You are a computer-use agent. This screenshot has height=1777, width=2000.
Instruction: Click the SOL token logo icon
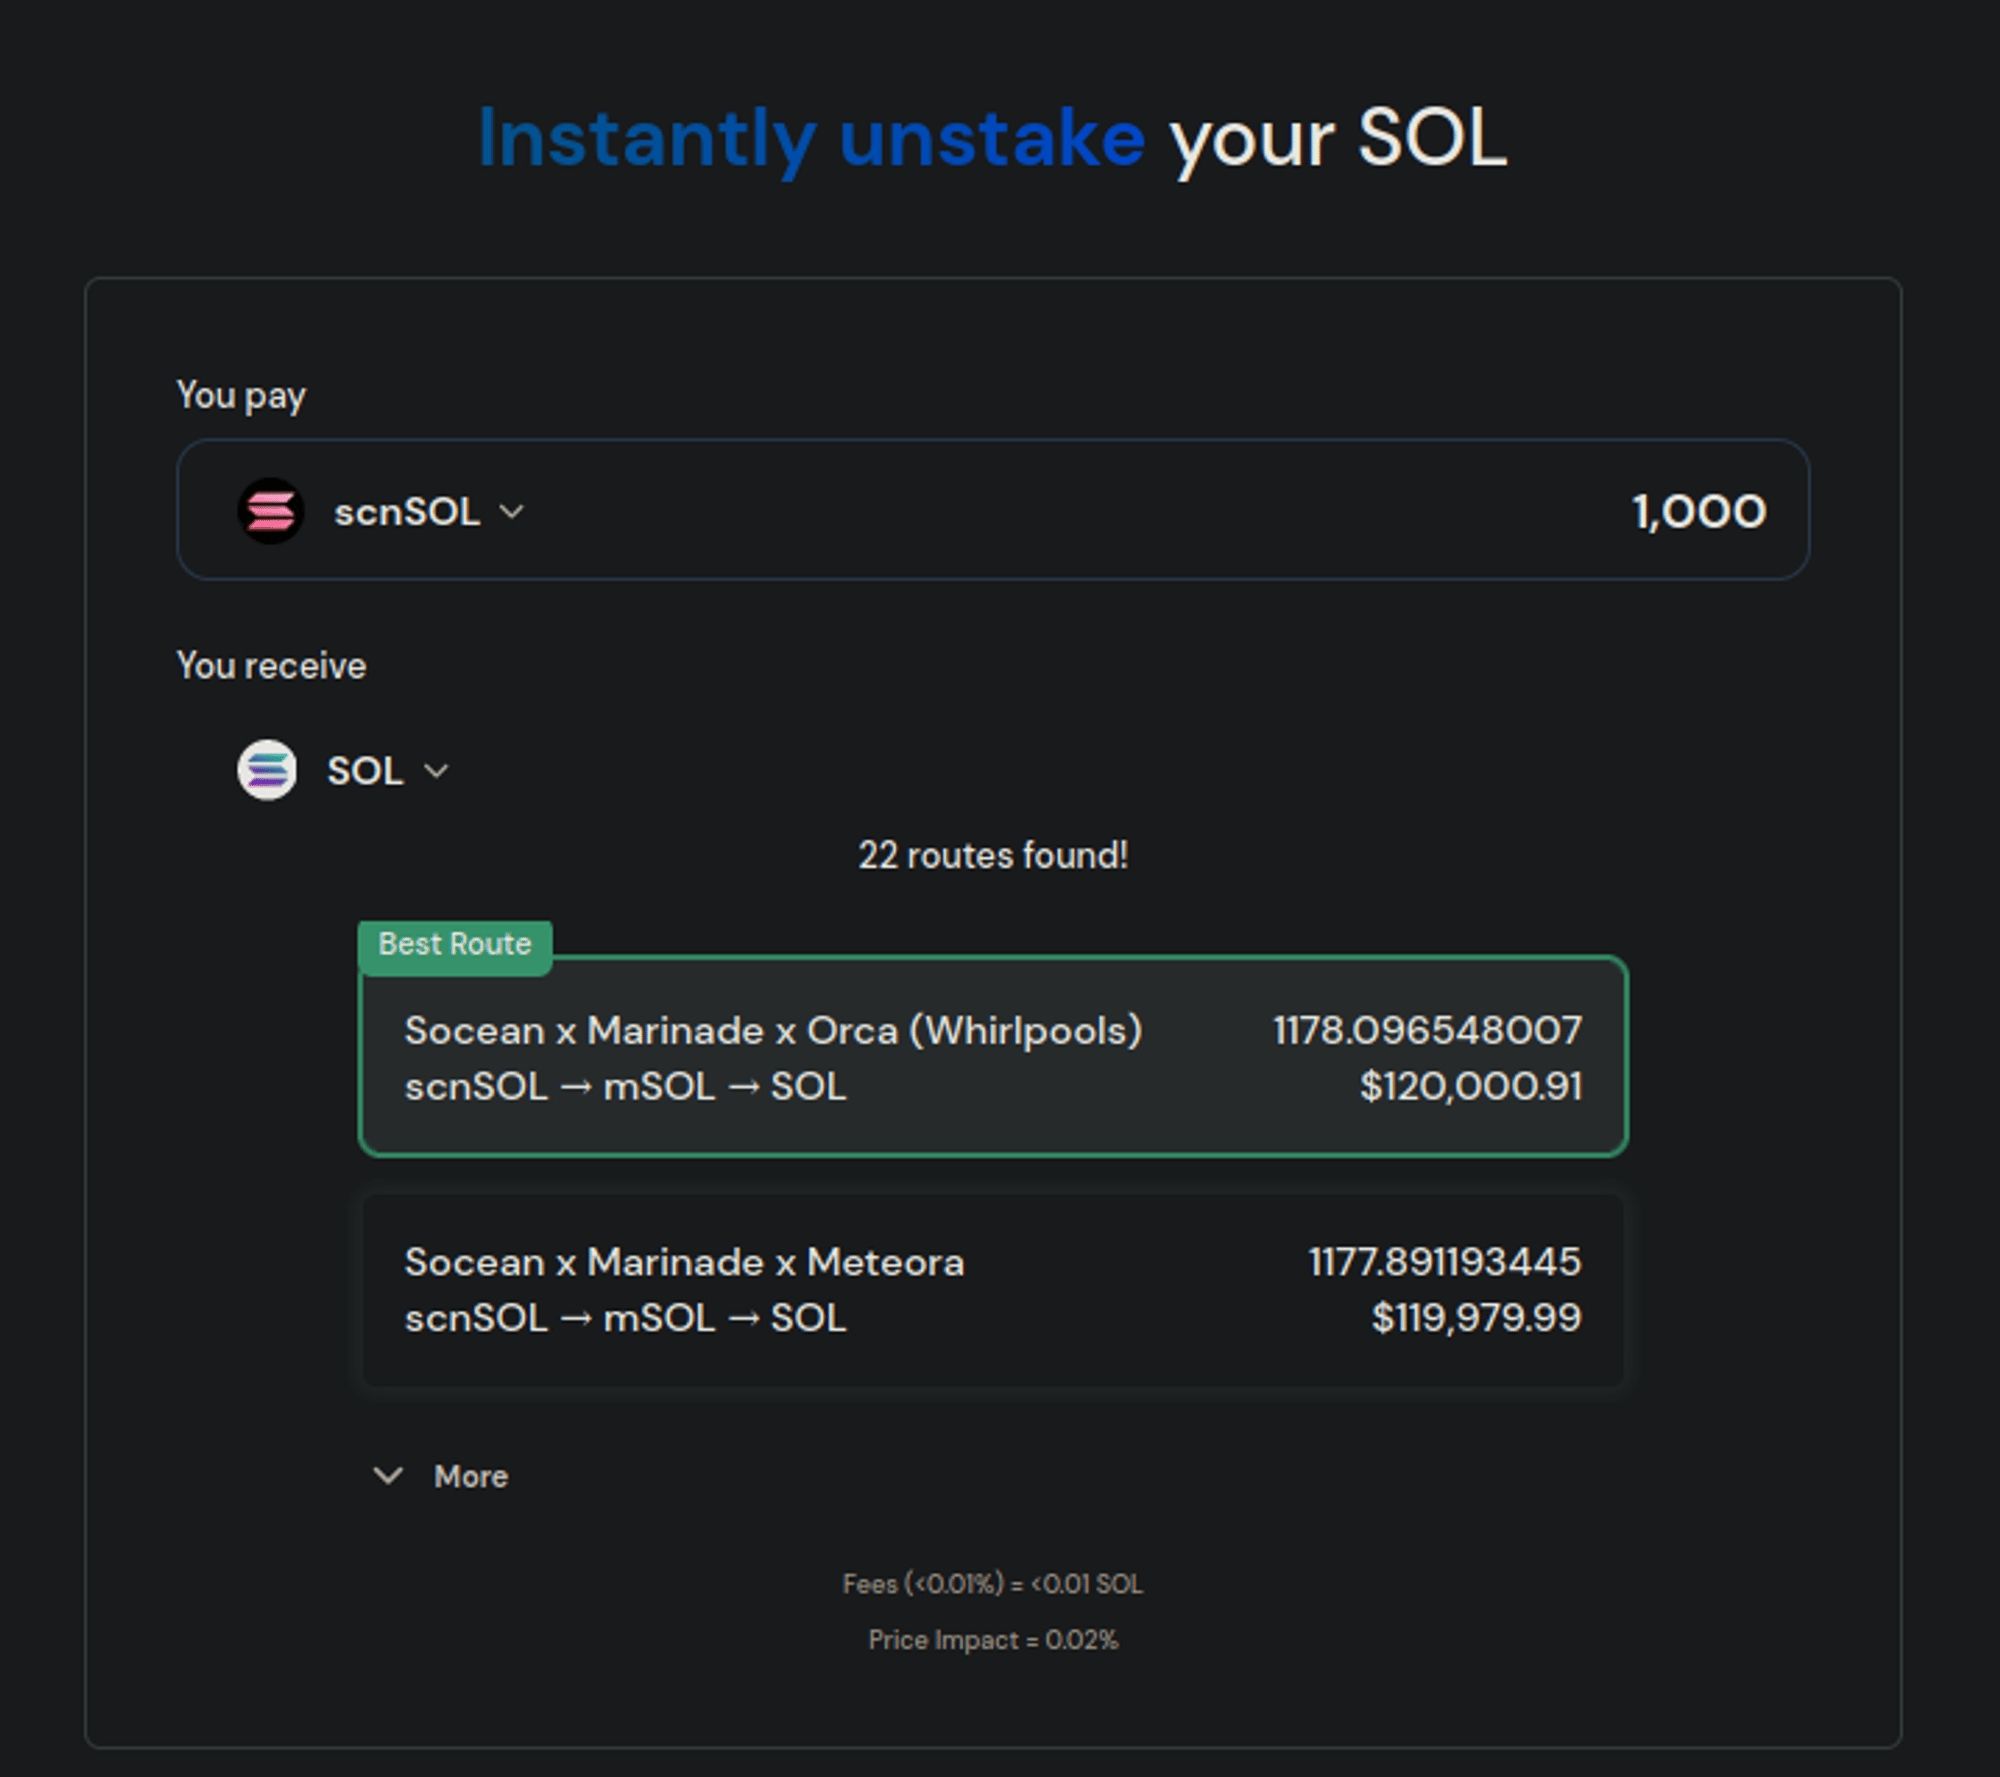point(267,770)
